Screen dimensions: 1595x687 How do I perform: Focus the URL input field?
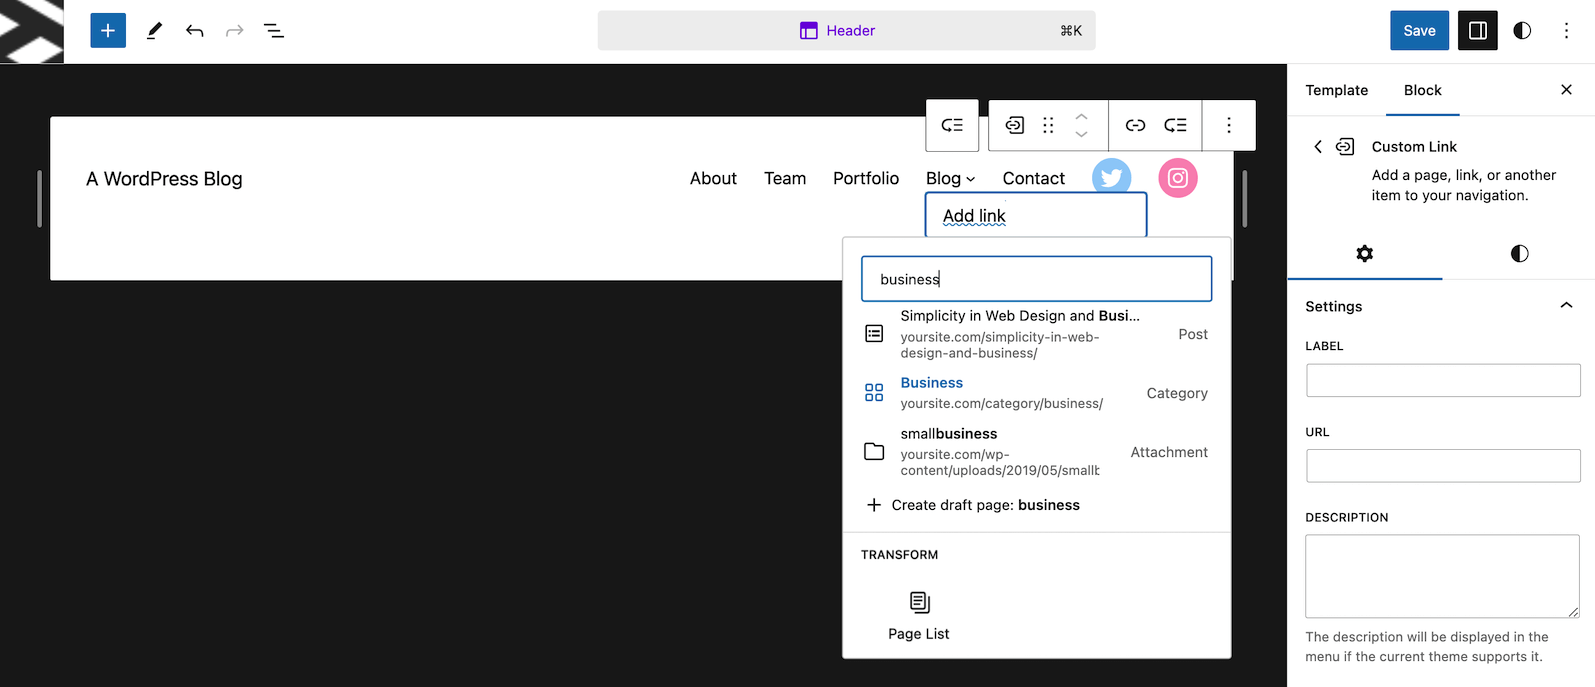pyautogui.click(x=1443, y=466)
